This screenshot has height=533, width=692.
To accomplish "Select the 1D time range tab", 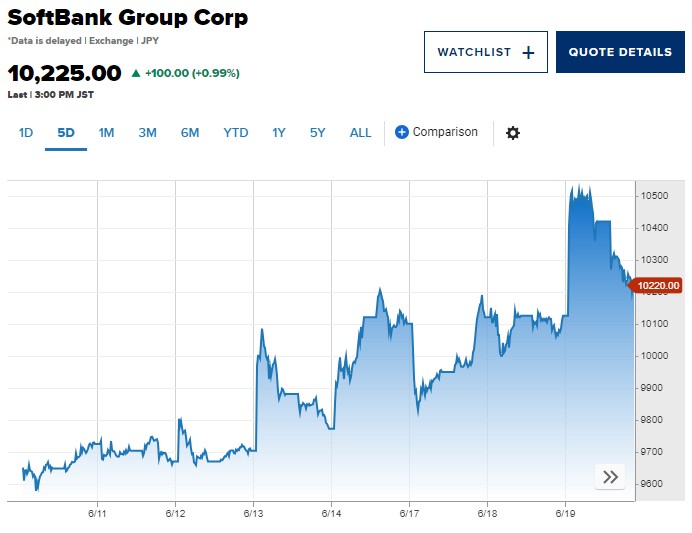I will (26, 133).
